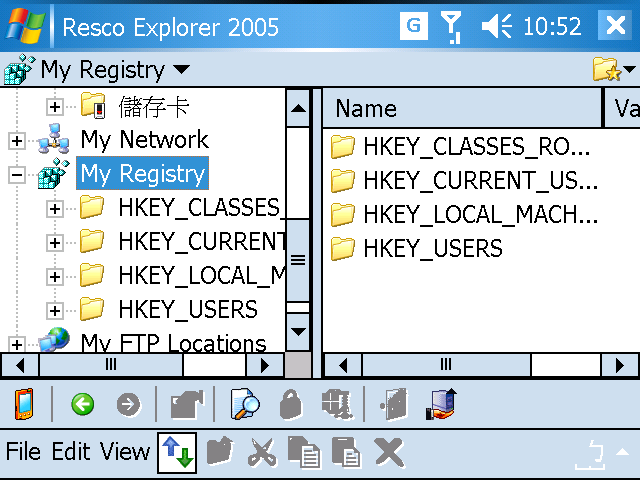Open the keyboard input panel arrow
Viewport: 640px width, 480px height.
(x=623, y=451)
